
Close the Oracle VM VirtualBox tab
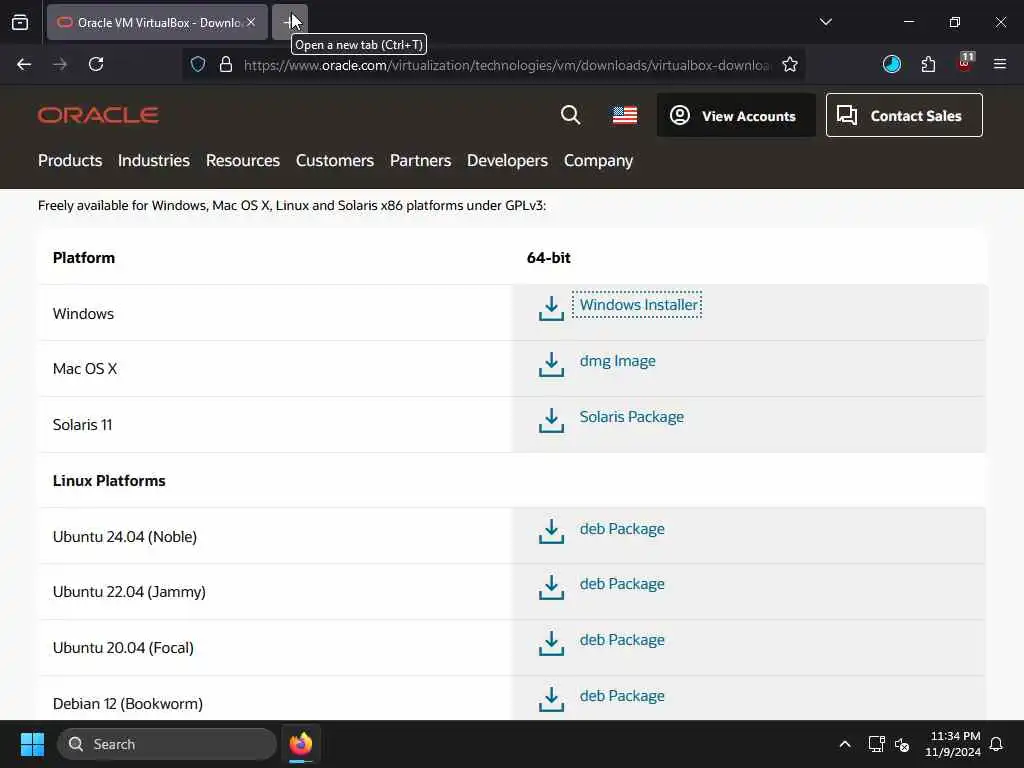tap(251, 22)
